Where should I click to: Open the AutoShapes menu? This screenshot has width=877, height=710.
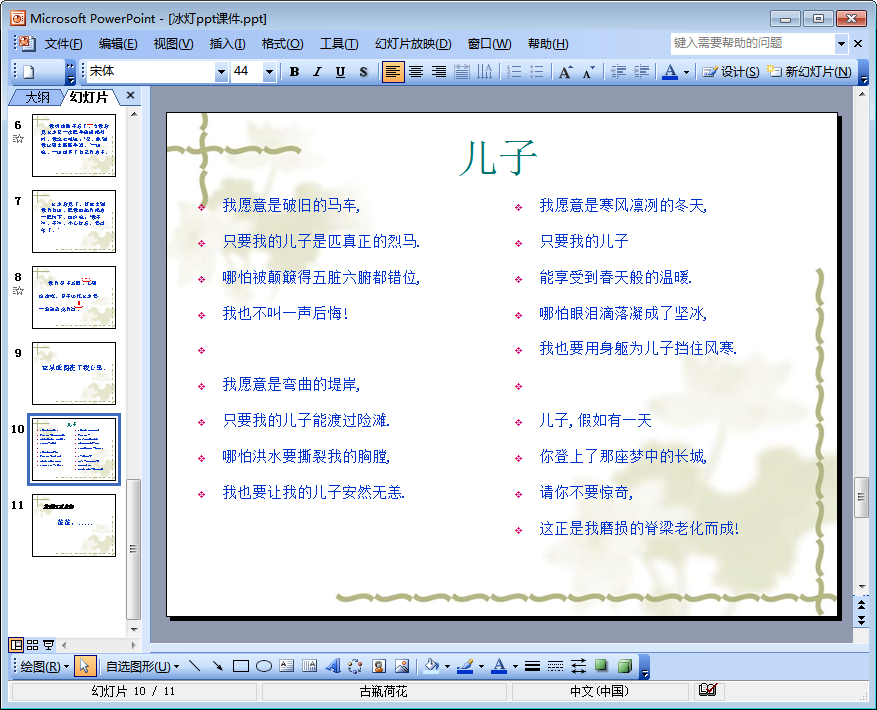142,666
